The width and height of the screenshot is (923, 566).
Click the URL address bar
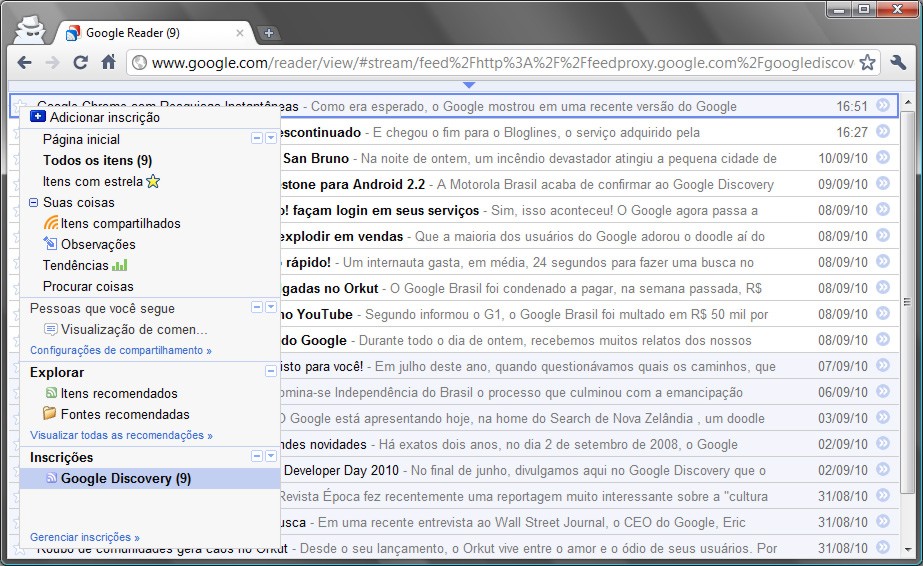pyautogui.click(x=502, y=62)
